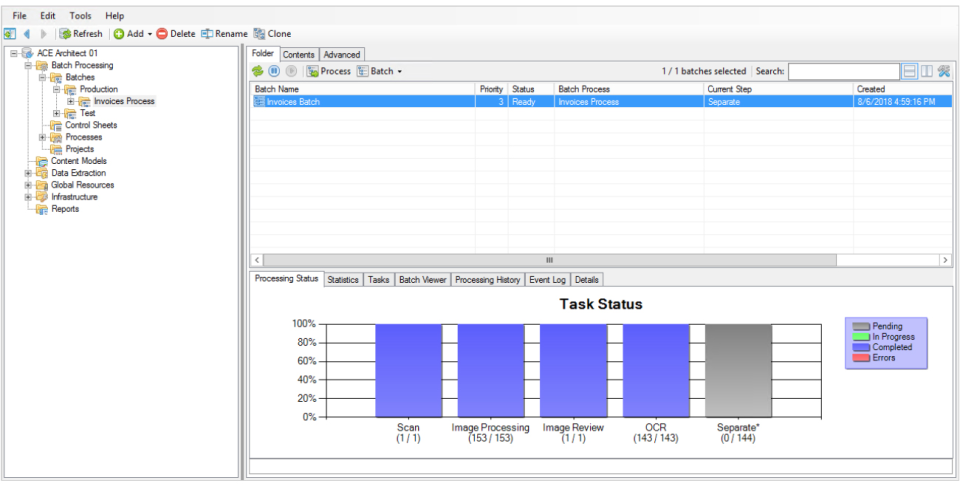Click the green refresh batches icon
Image resolution: width=960 pixels, height=500 pixels.
tap(258, 71)
